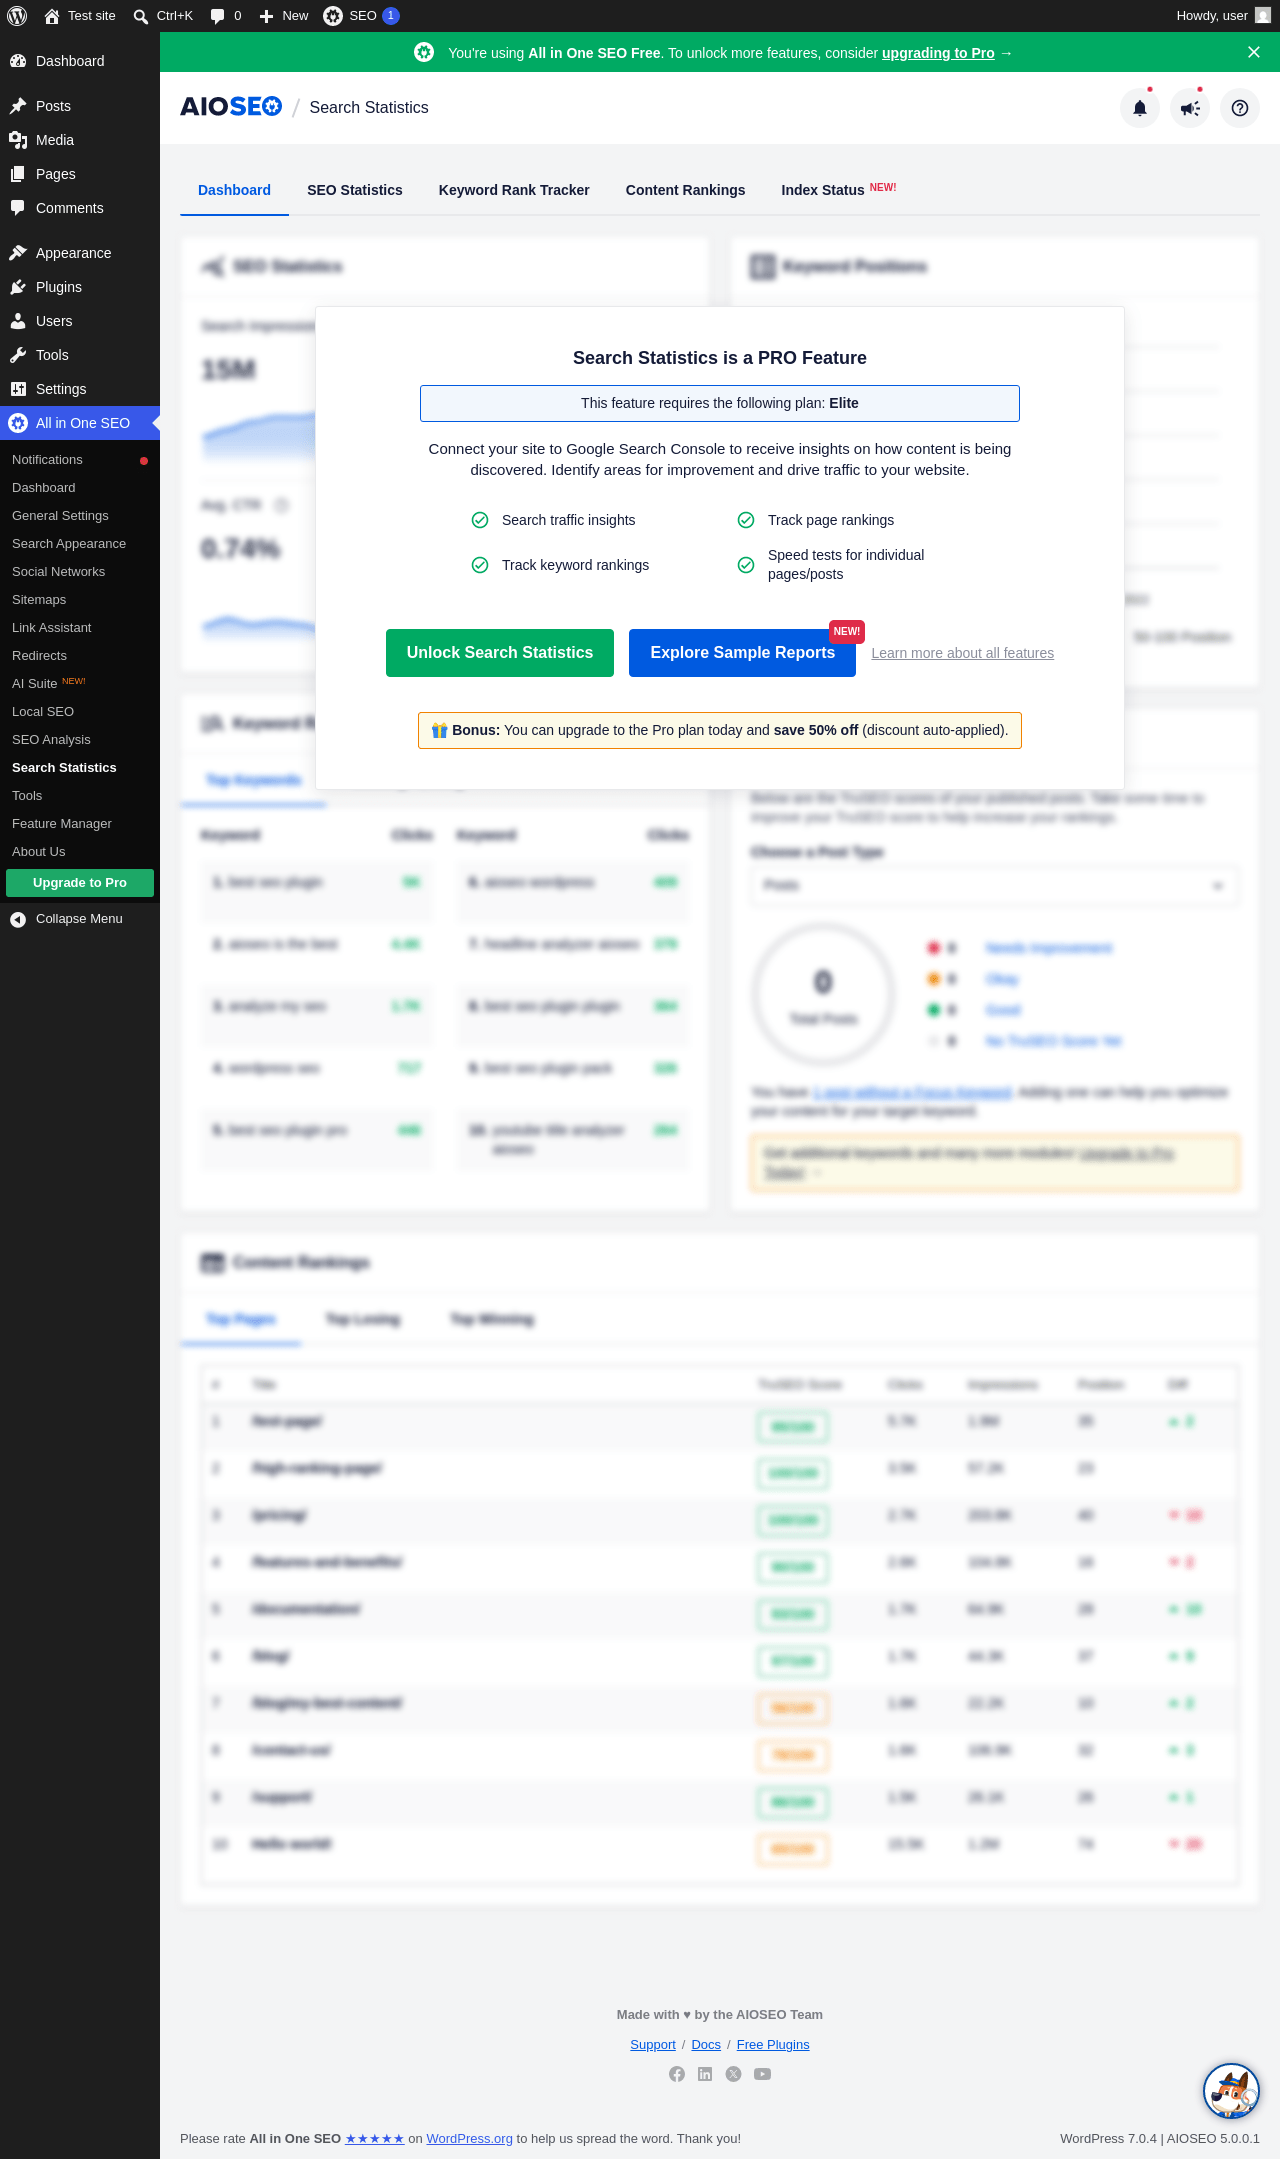The image size is (1280, 2159).
Task: Open the WordPress.org footer link
Action: [x=470, y=2139]
